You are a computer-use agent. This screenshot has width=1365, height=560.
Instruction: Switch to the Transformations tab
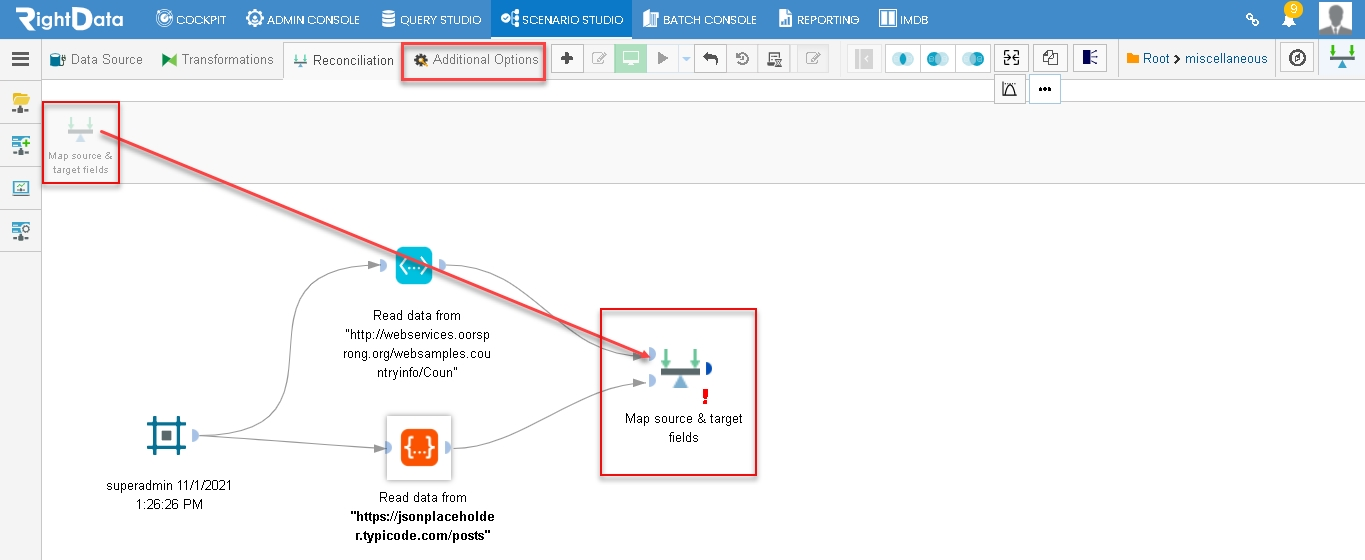(x=217, y=59)
